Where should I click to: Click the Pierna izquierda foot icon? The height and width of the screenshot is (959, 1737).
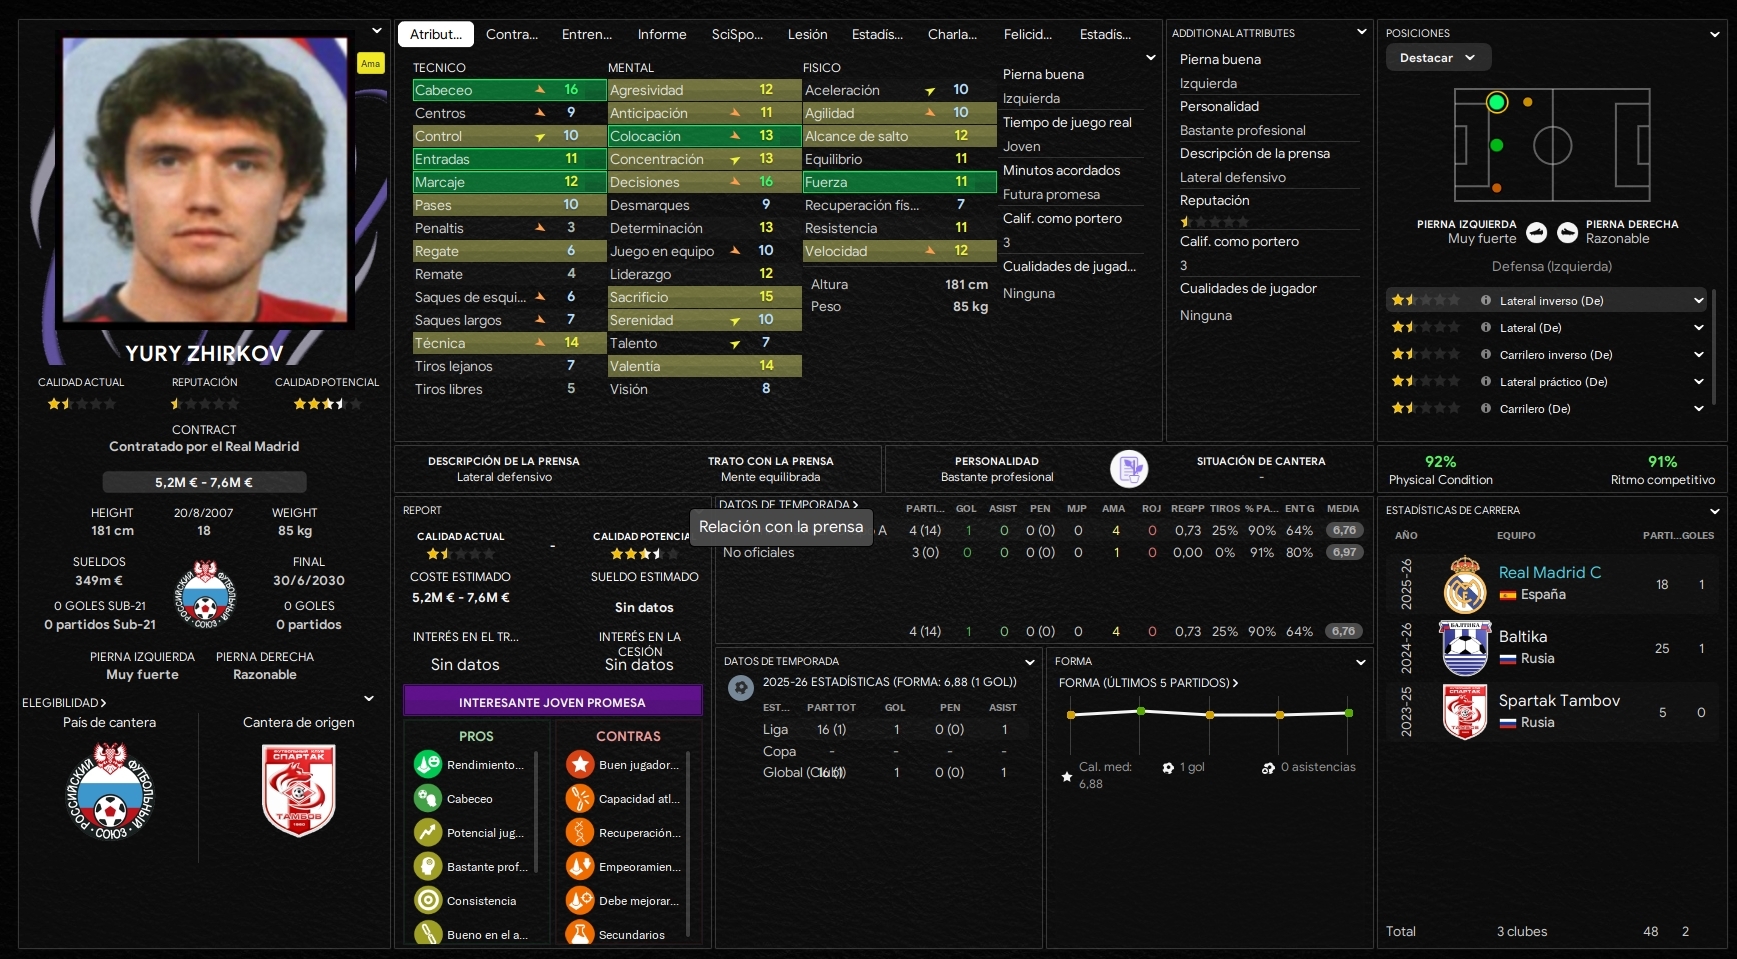tap(1537, 232)
